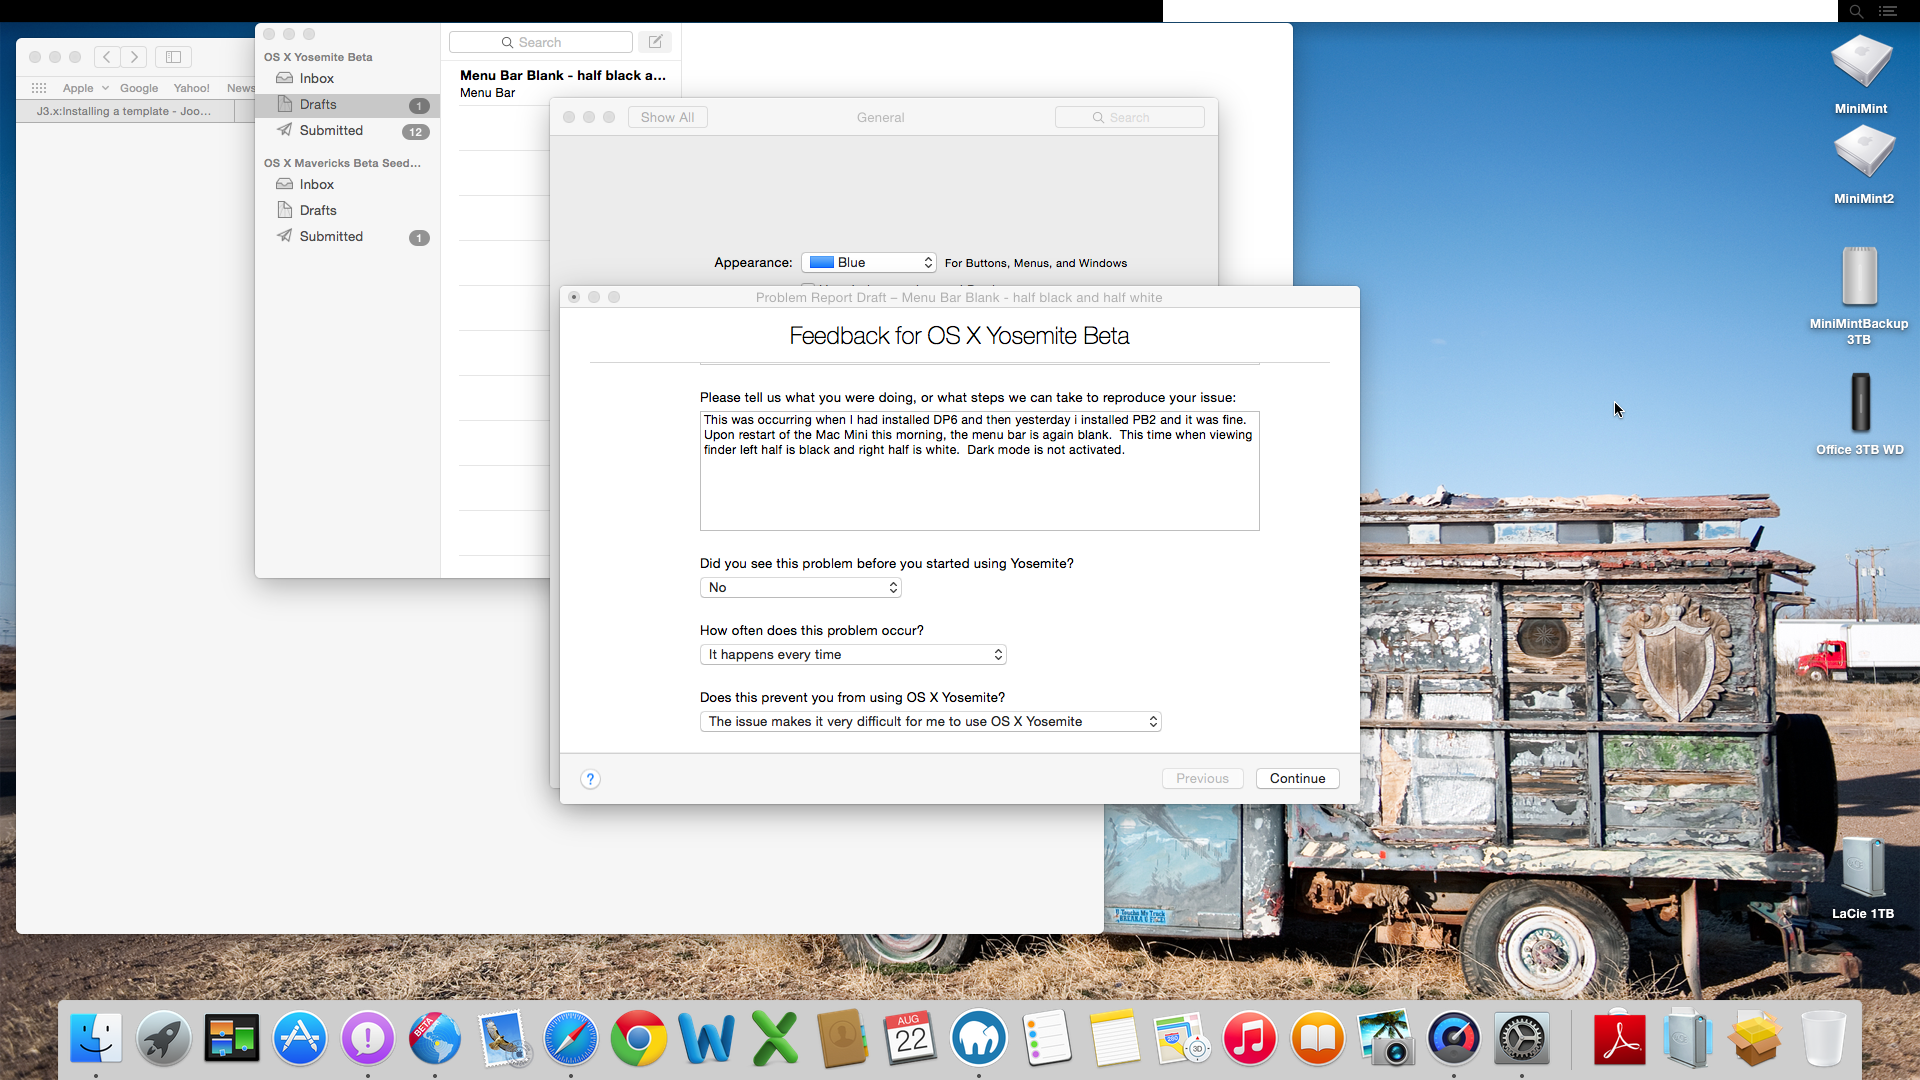Open Reminders list icon in dock
The width and height of the screenshot is (1920, 1080).
[1046, 1038]
